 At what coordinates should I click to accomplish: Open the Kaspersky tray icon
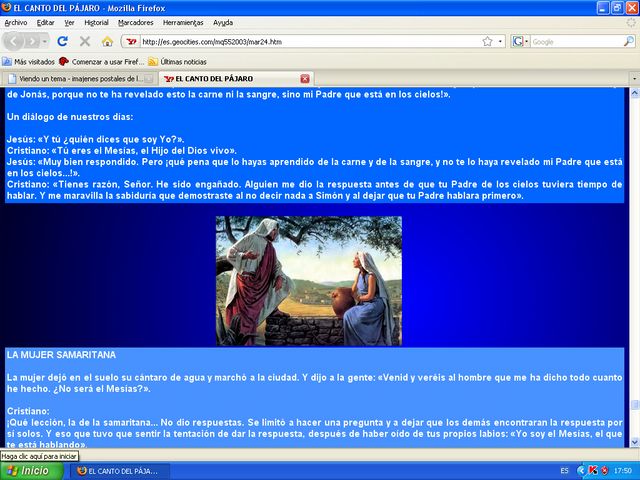(x=592, y=470)
